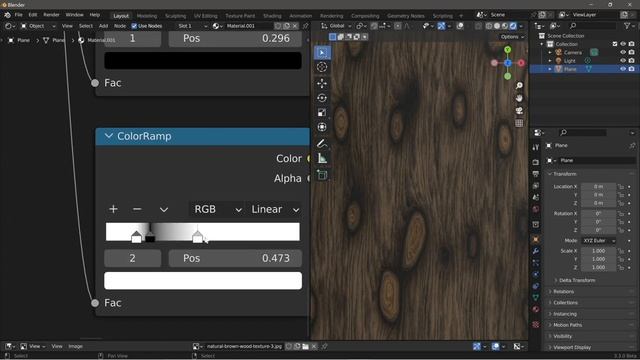640x360 pixels.
Task: Remove color stop with minus button
Action: (137, 209)
